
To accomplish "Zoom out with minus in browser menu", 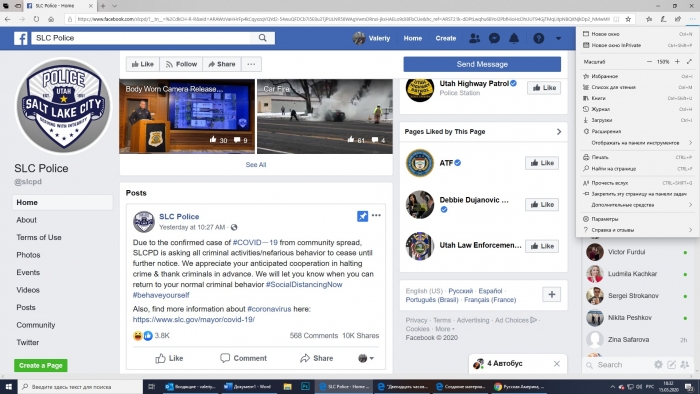I will tap(649, 62).
